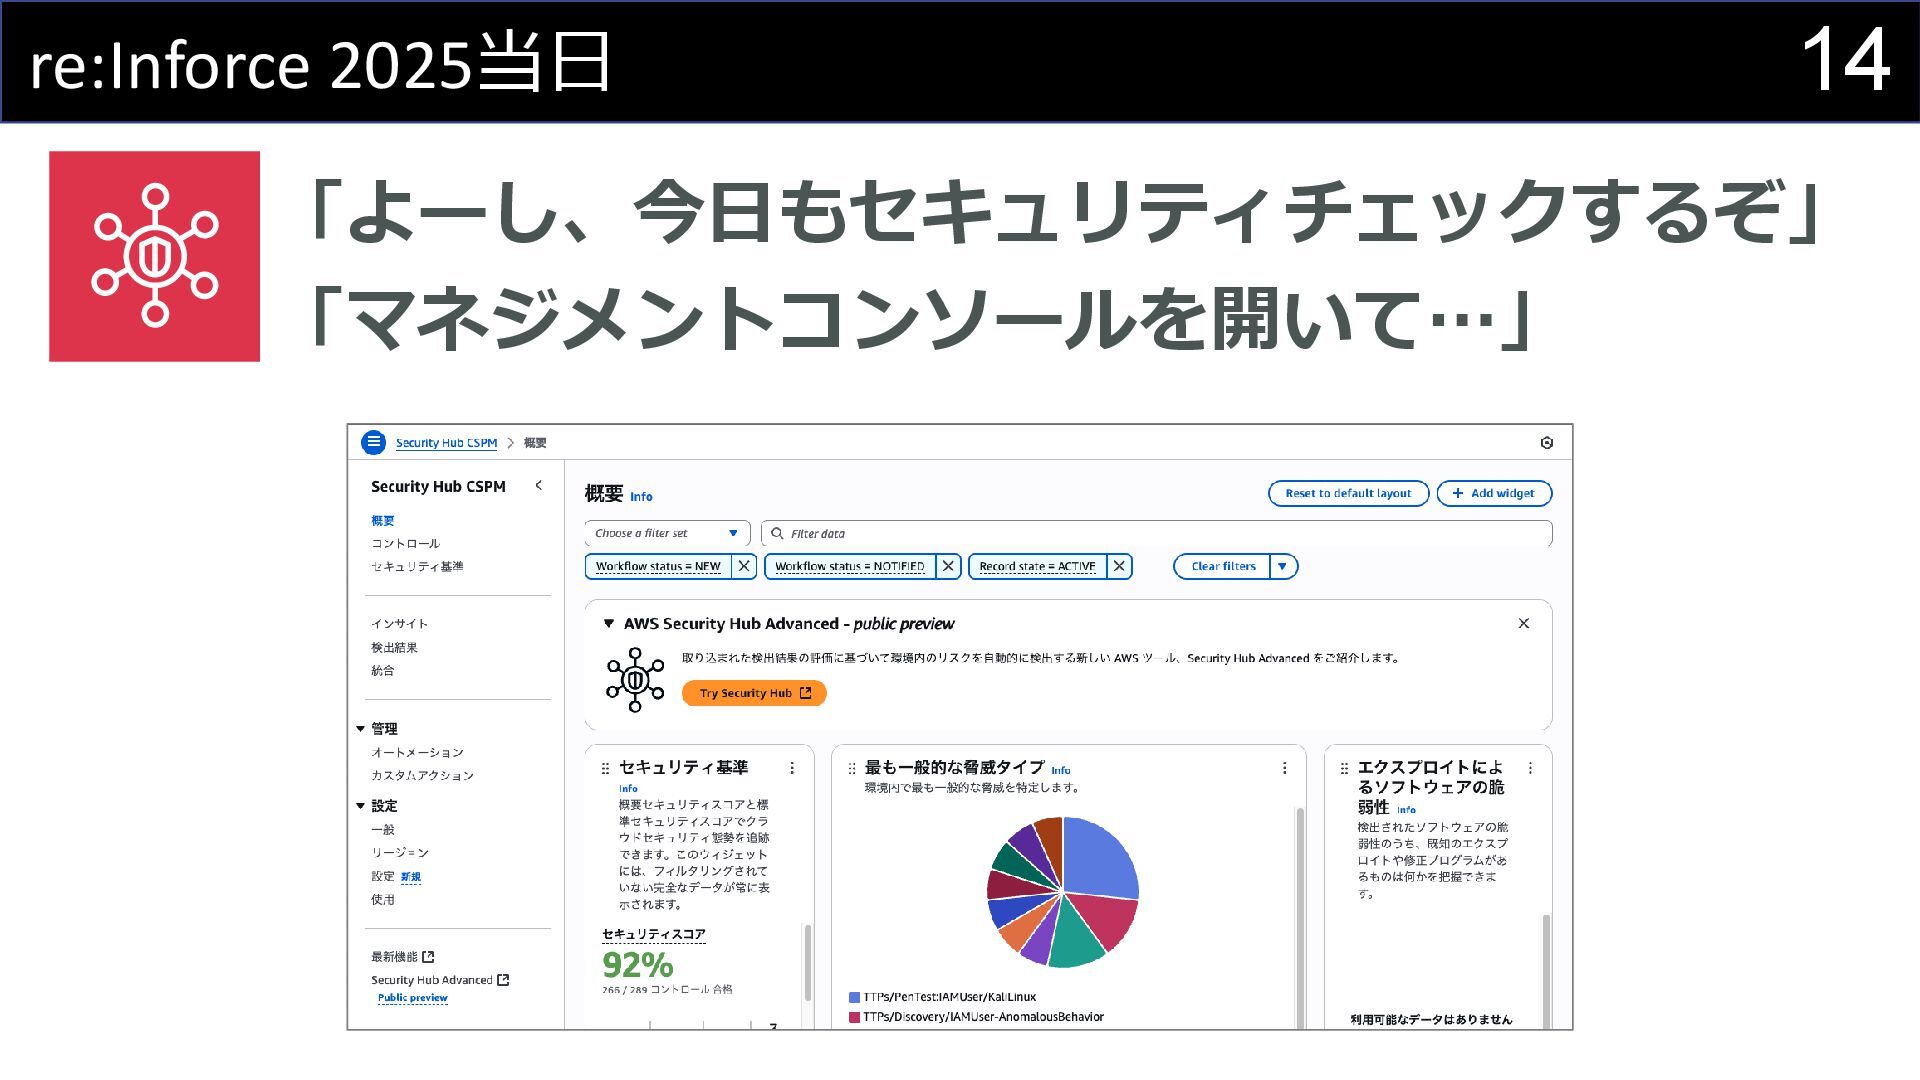The height and width of the screenshot is (1080, 1920).
Task: Open Security Hub Advanced link in sidebar
Action: (431, 980)
